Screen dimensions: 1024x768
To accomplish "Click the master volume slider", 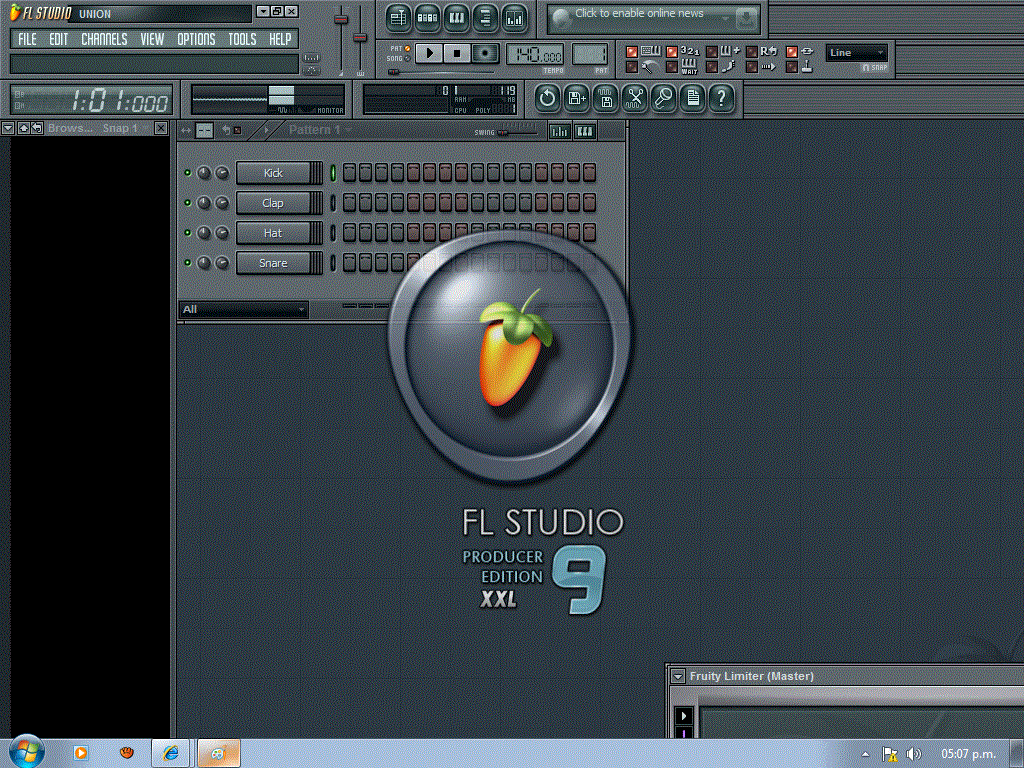I will [x=341, y=39].
